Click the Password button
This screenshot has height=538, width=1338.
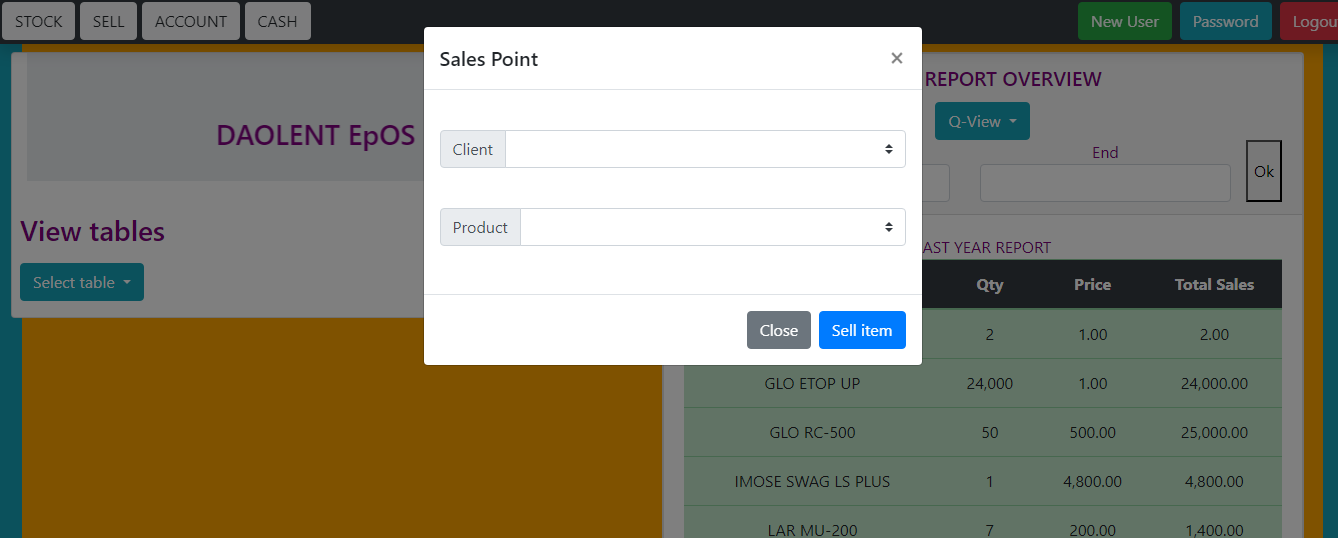pyautogui.click(x=1225, y=21)
